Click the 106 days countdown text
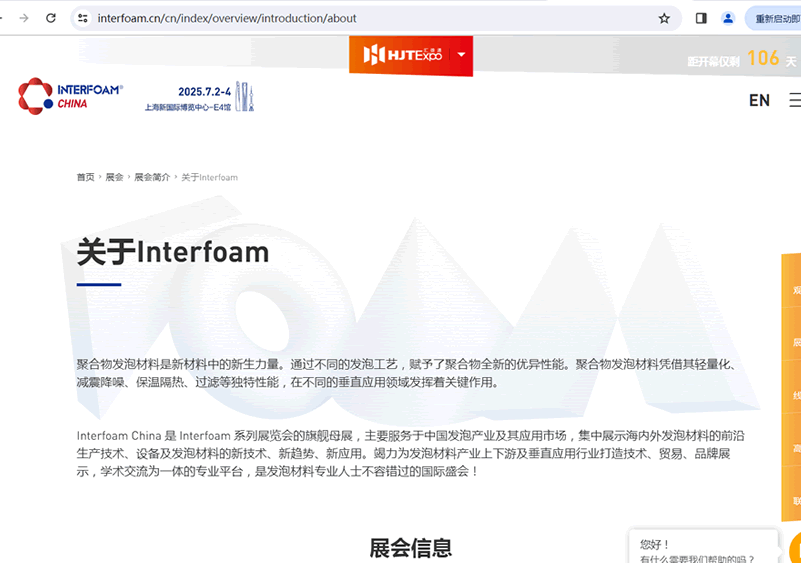The image size is (801, 563). [741, 59]
